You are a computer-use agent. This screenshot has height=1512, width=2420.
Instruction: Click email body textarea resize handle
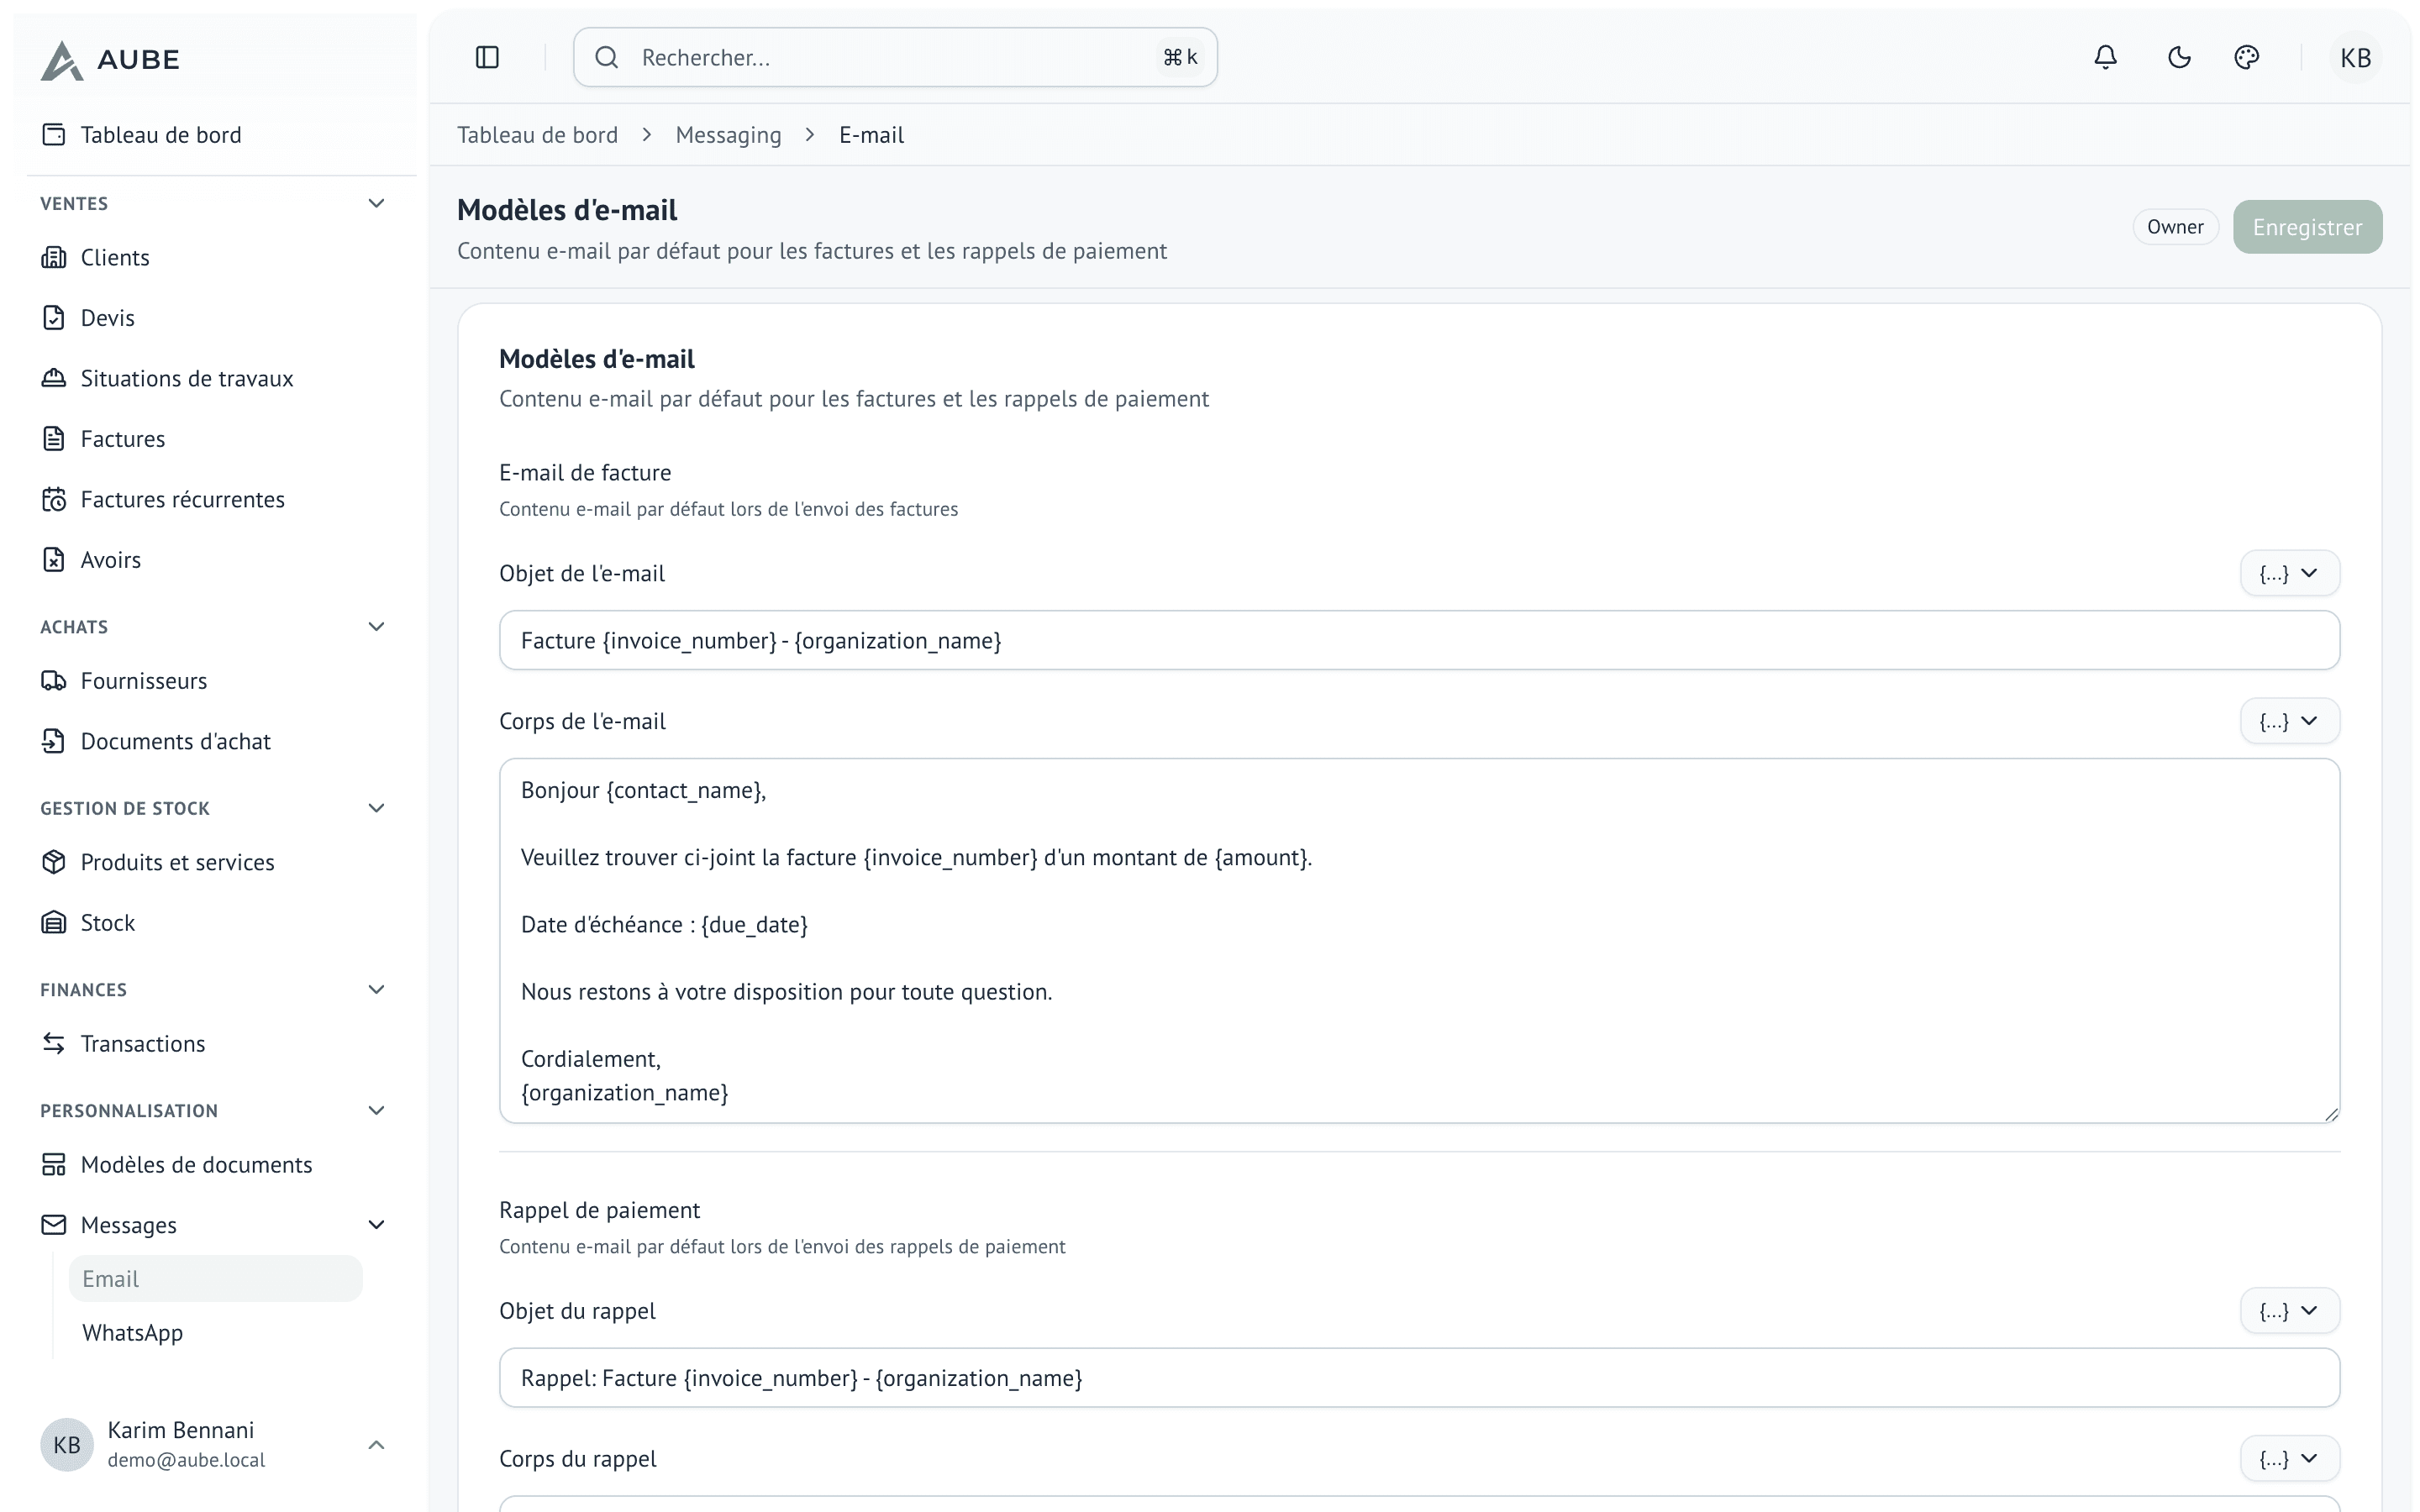[2331, 1114]
